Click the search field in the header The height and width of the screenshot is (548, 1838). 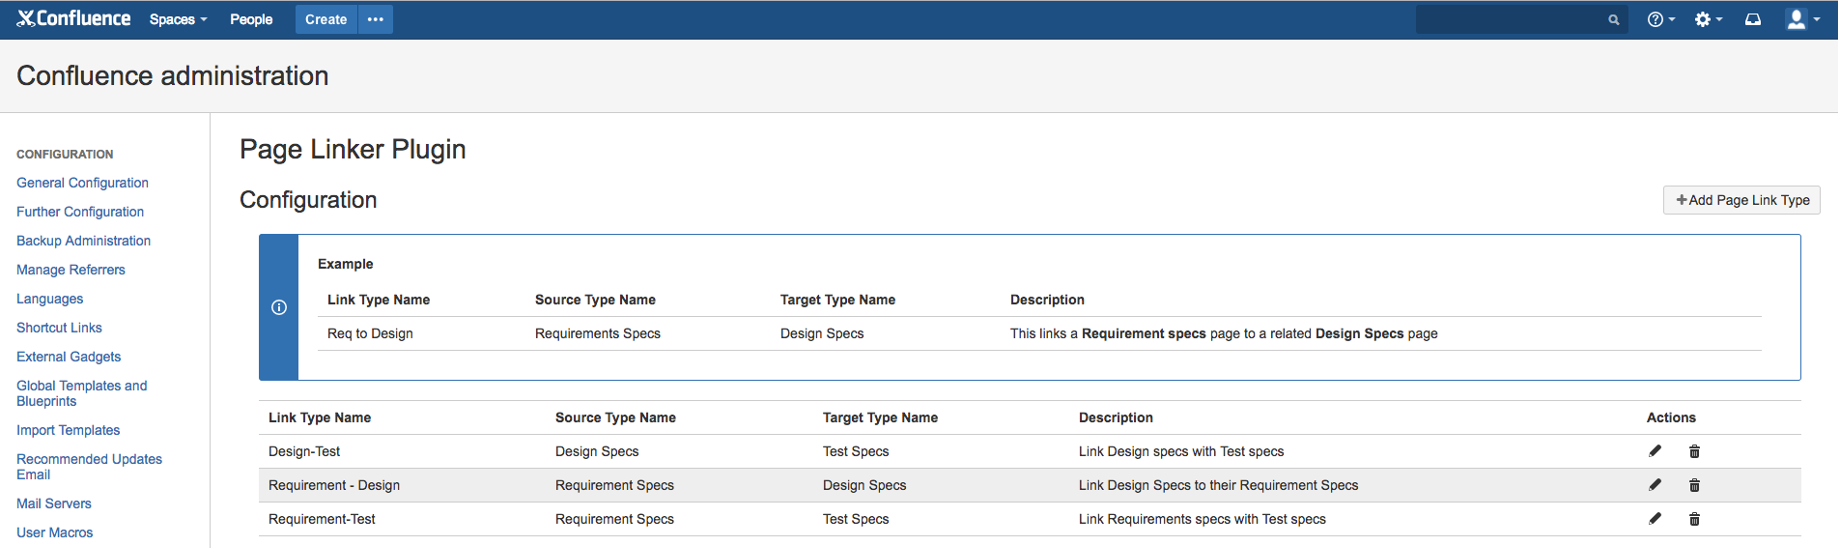[1512, 19]
